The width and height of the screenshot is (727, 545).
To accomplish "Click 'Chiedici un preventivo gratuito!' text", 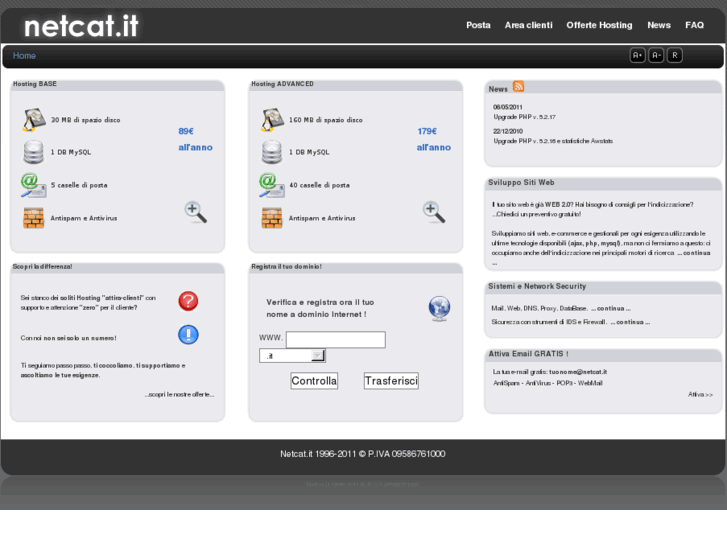I will click(538, 214).
